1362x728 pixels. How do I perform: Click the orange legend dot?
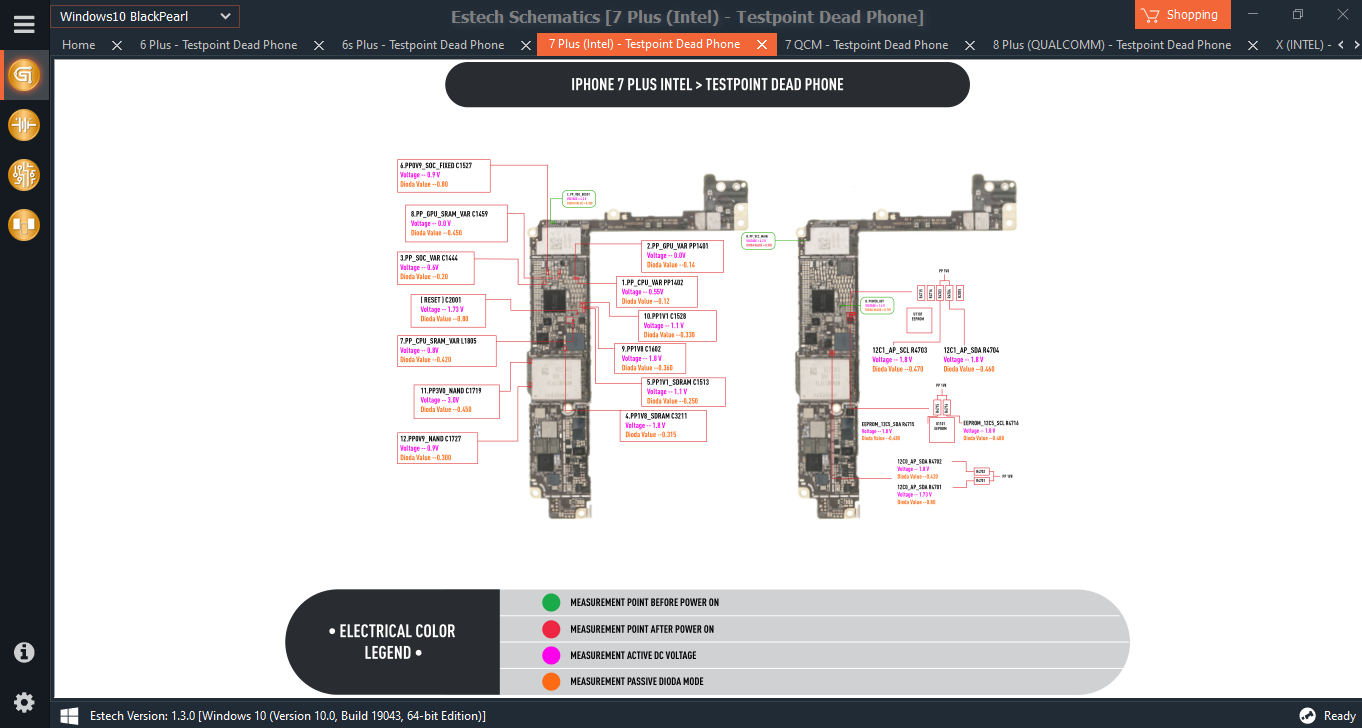pyautogui.click(x=551, y=681)
